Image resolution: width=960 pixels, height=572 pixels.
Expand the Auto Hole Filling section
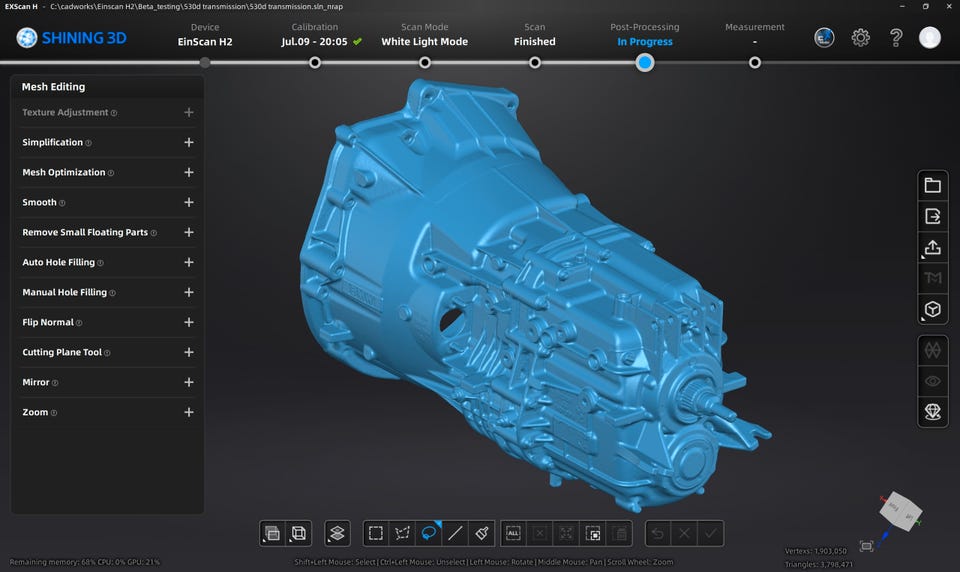click(189, 262)
